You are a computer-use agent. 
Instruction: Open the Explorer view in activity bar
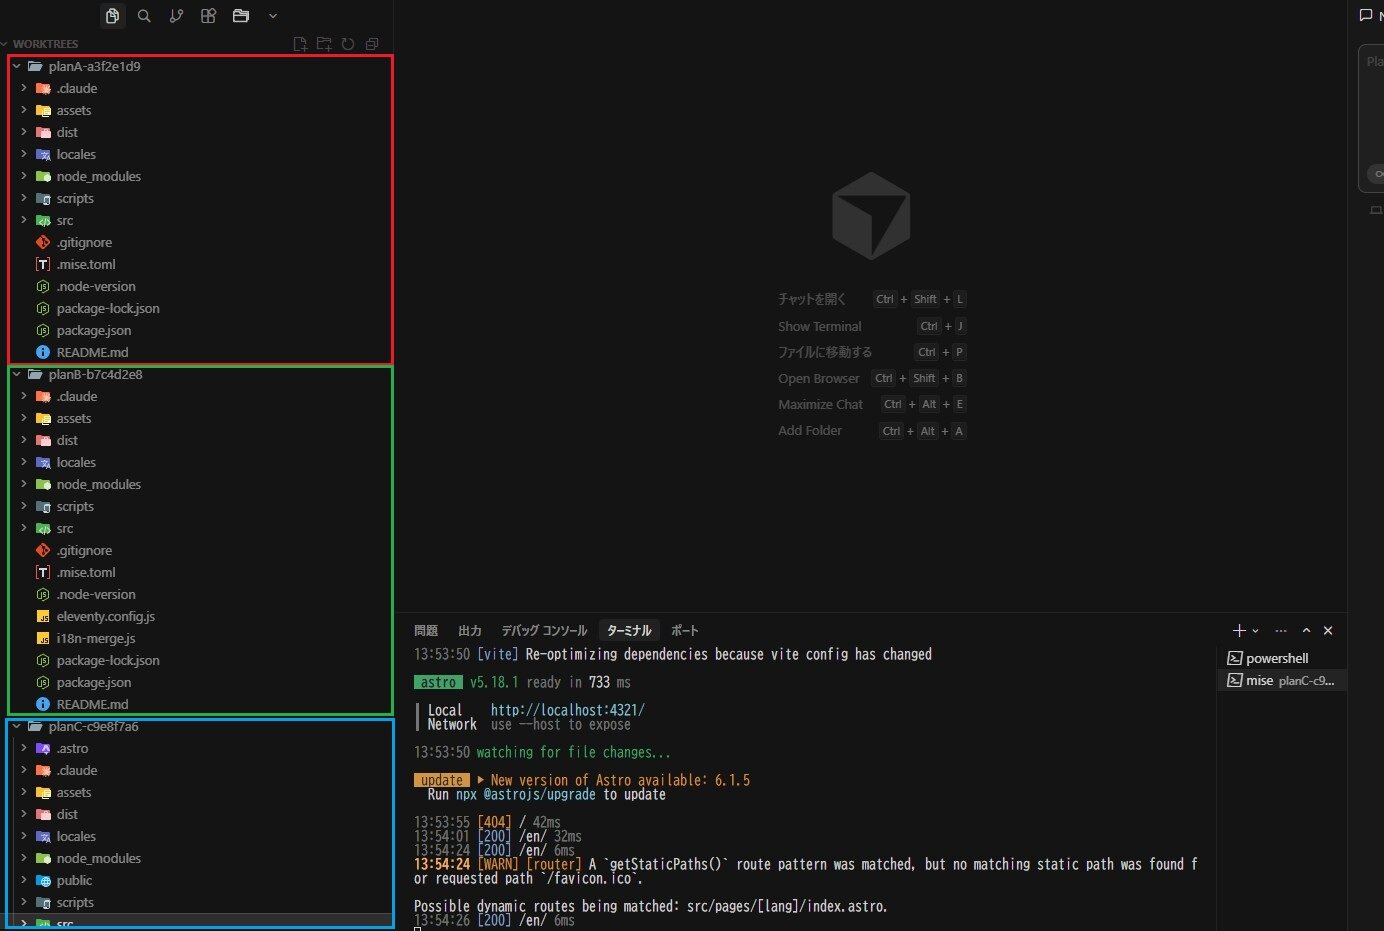pos(112,16)
